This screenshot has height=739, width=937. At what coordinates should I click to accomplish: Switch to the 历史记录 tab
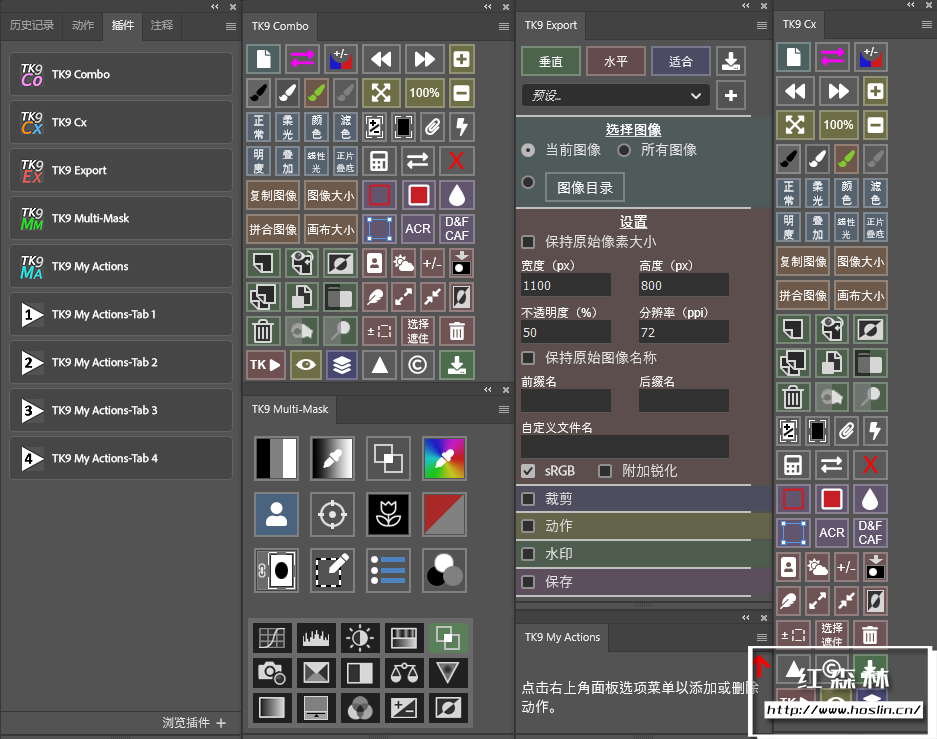(32, 26)
